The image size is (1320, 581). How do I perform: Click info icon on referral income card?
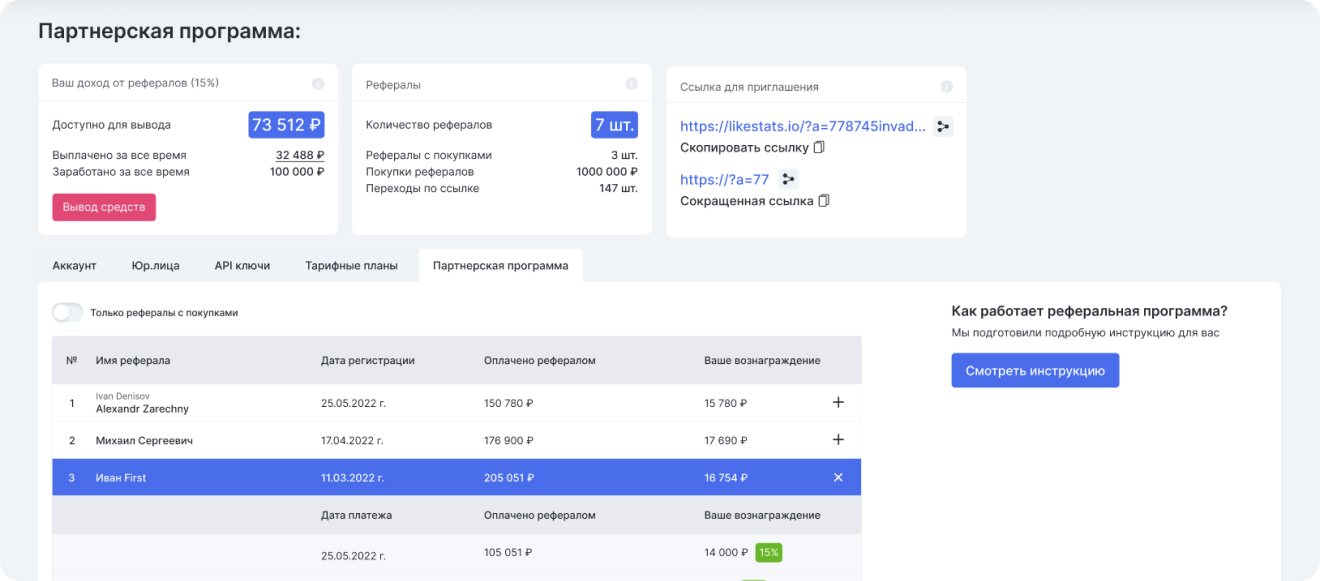click(x=318, y=84)
